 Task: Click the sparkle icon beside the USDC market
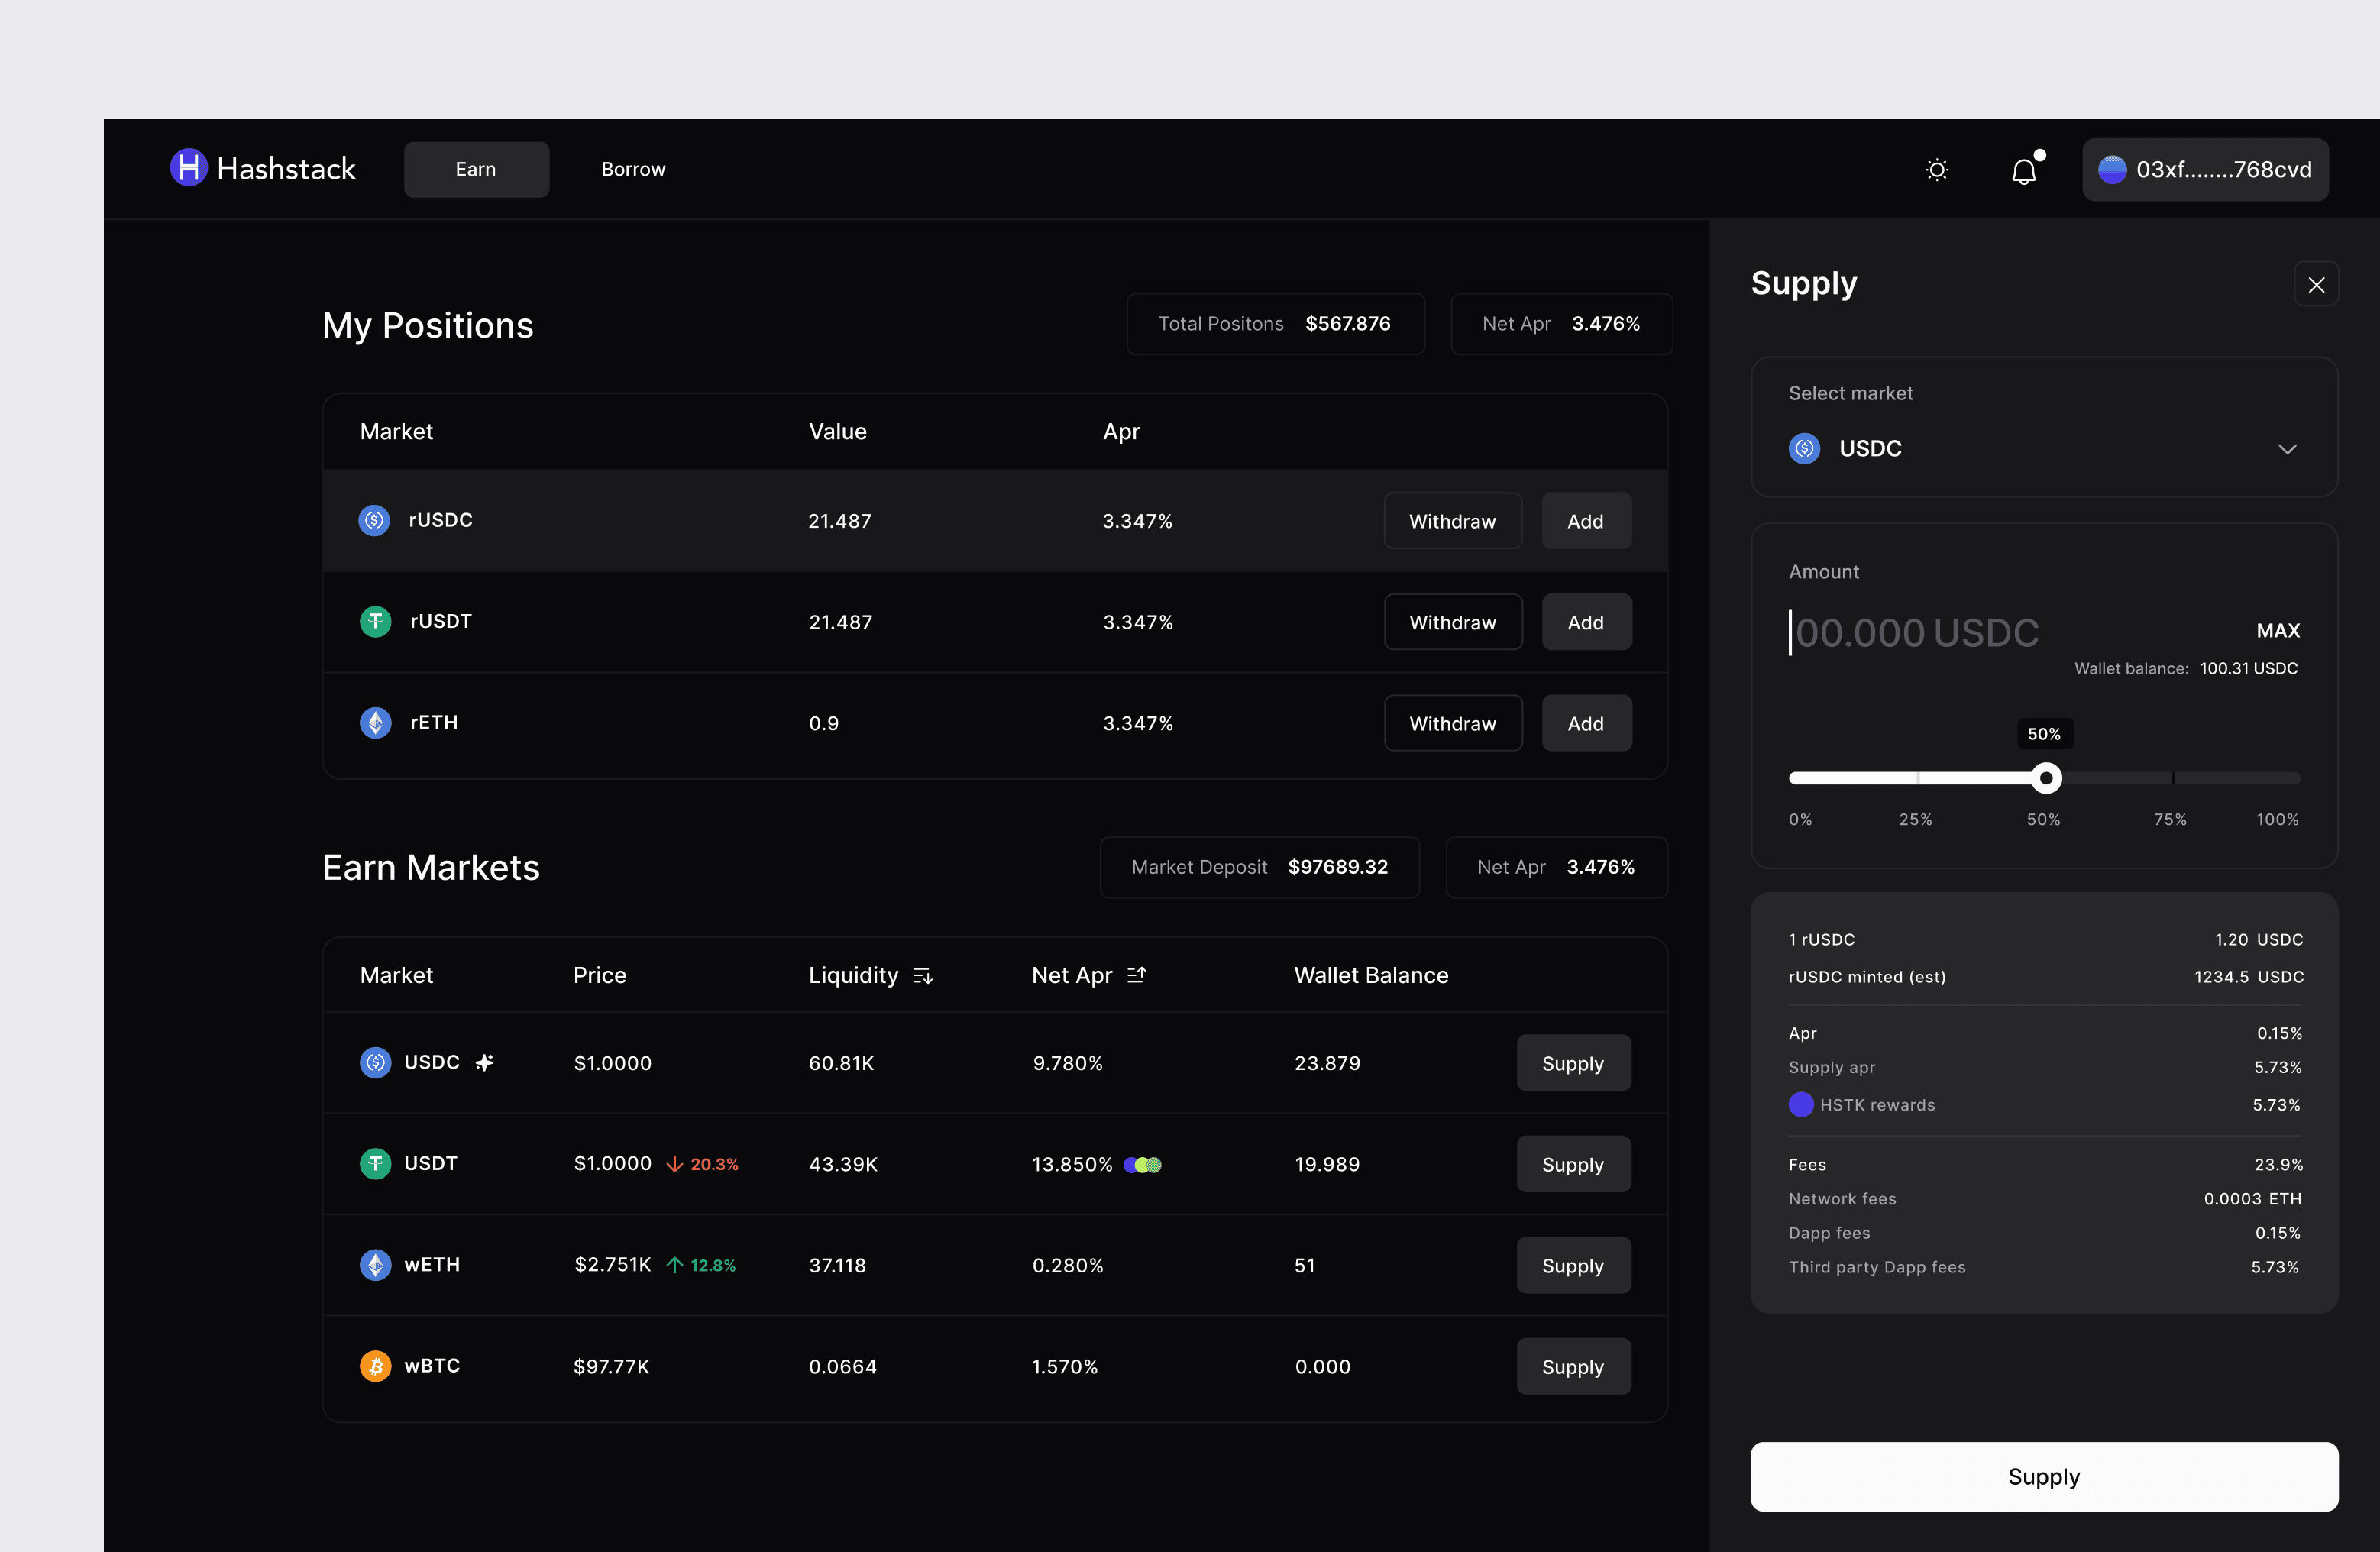(485, 1063)
